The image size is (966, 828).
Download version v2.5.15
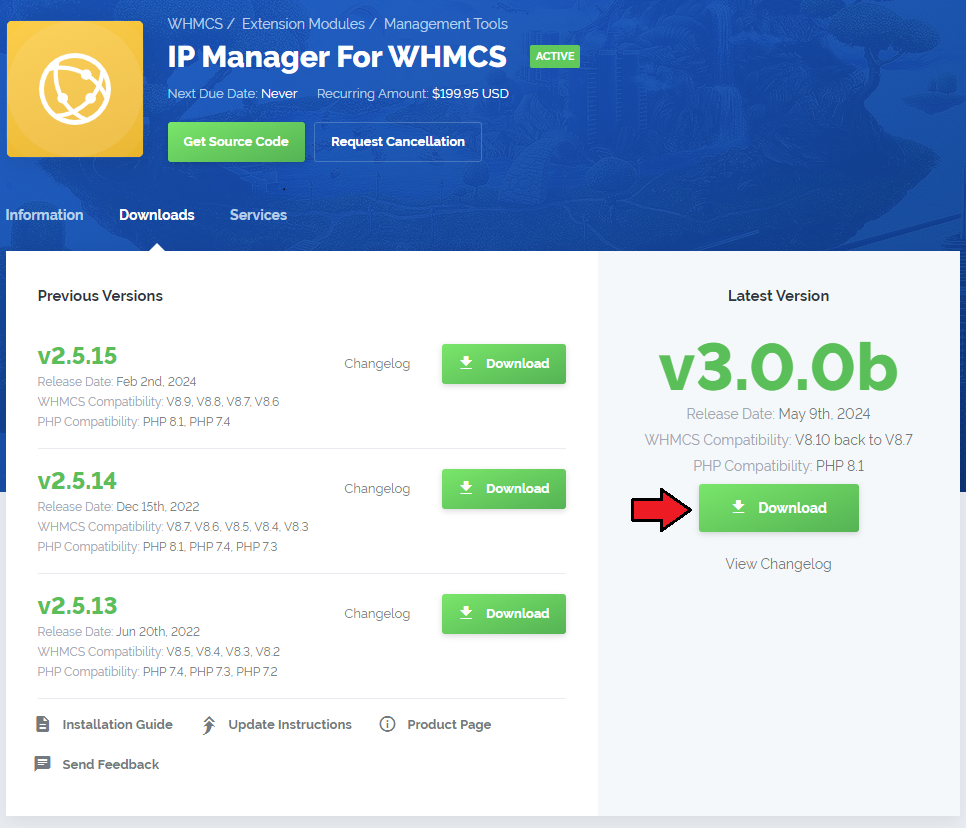click(504, 364)
